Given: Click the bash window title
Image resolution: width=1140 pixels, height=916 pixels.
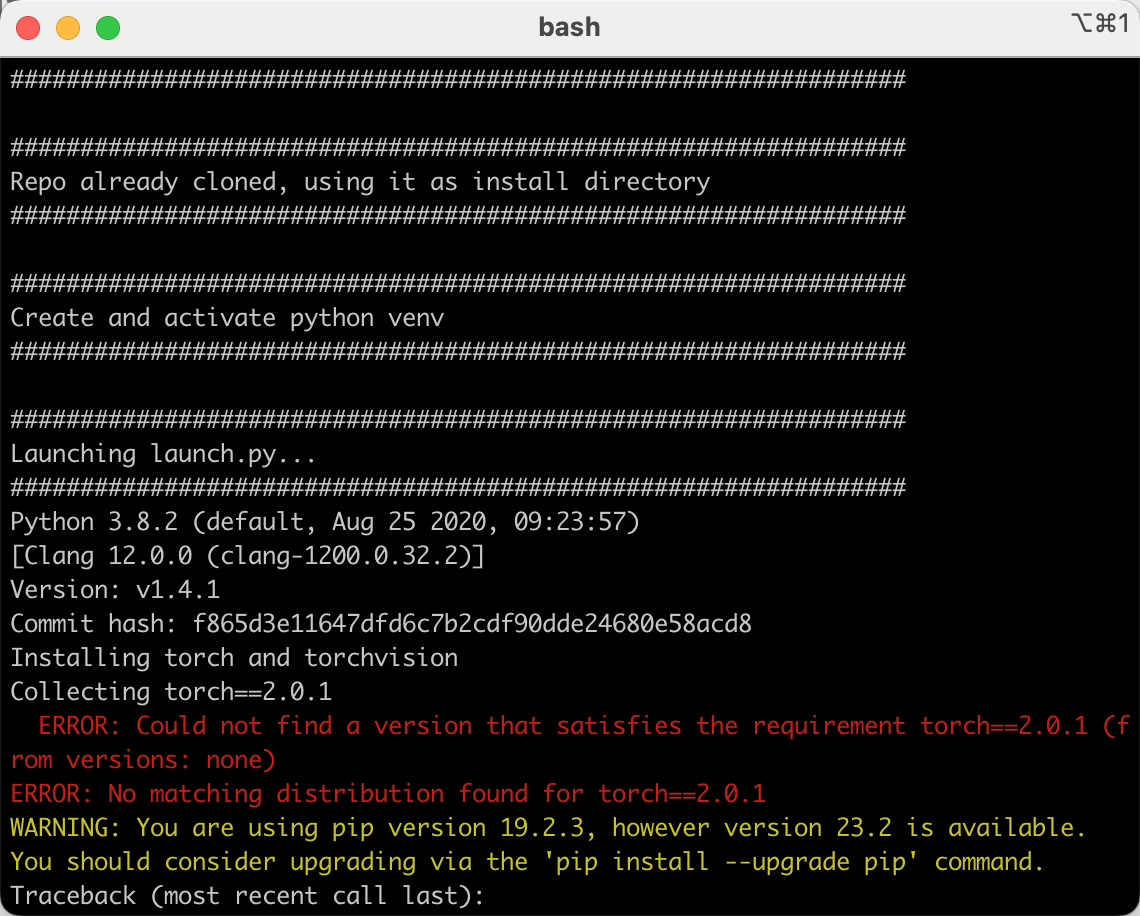Looking at the screenshot, I should pyautogui.click(x=569, y=28).
